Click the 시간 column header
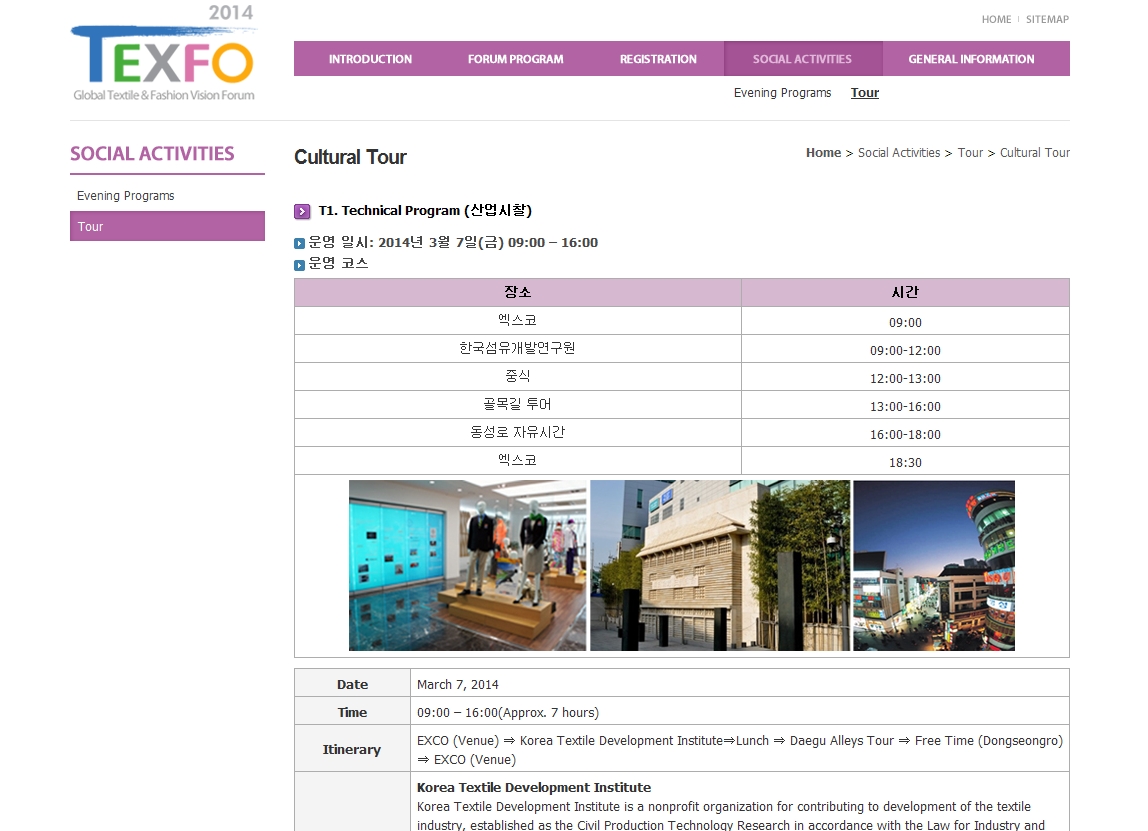Screen dimensions: 1148x831 click(x=905, y=292)
